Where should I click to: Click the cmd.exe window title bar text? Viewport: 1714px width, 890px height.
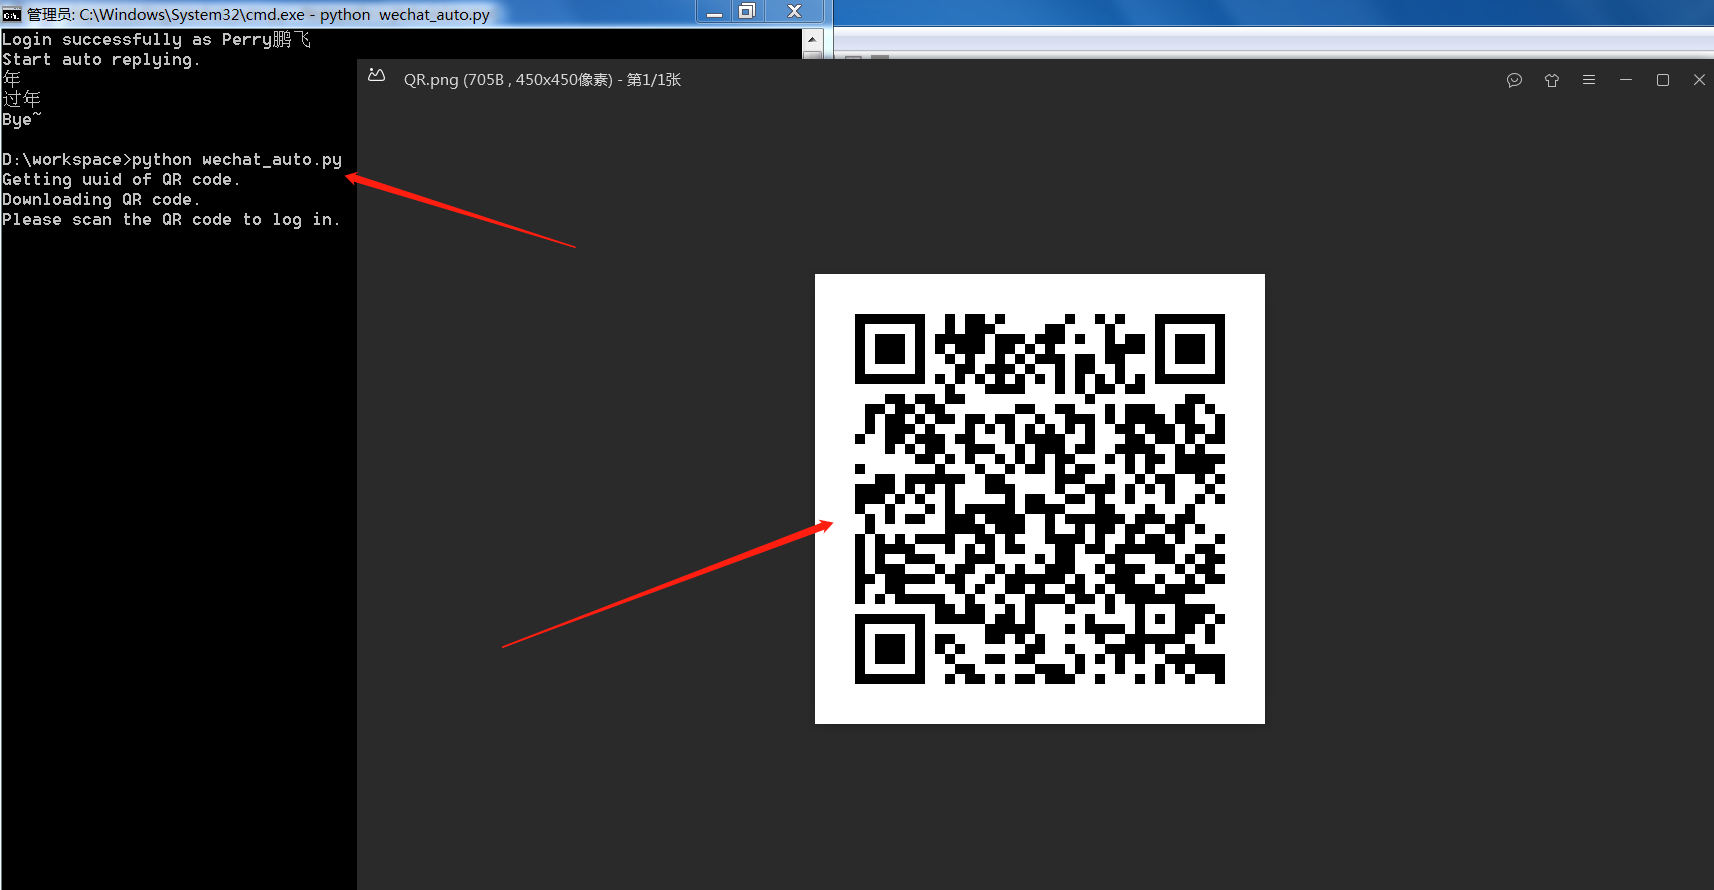pos(258,14)
